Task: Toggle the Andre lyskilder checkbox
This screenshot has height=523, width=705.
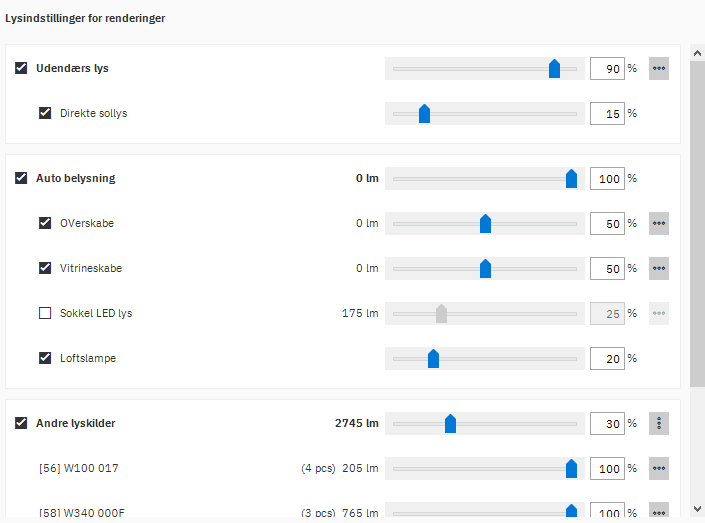Action: 21,423
